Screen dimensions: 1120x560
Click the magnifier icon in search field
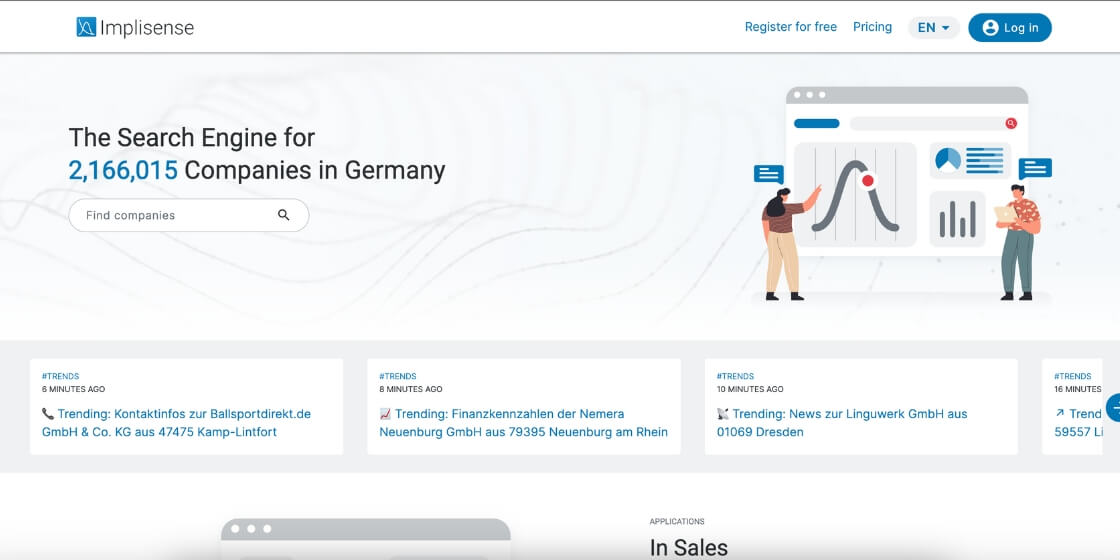pyautogui.click(x=284, y=215)
